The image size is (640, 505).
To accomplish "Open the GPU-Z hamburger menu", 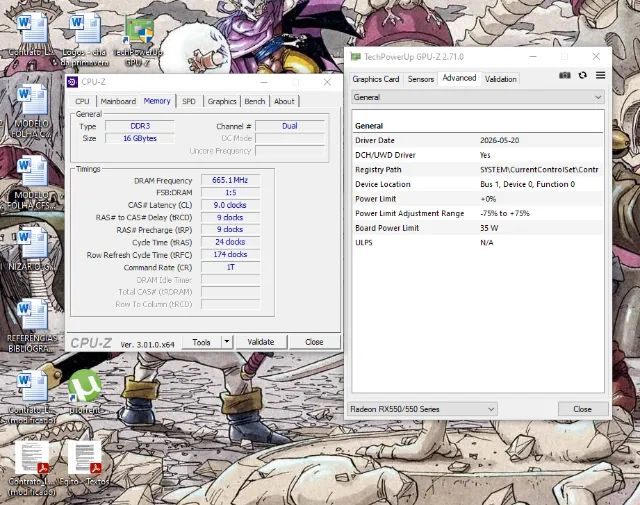I will coord(600,75).
